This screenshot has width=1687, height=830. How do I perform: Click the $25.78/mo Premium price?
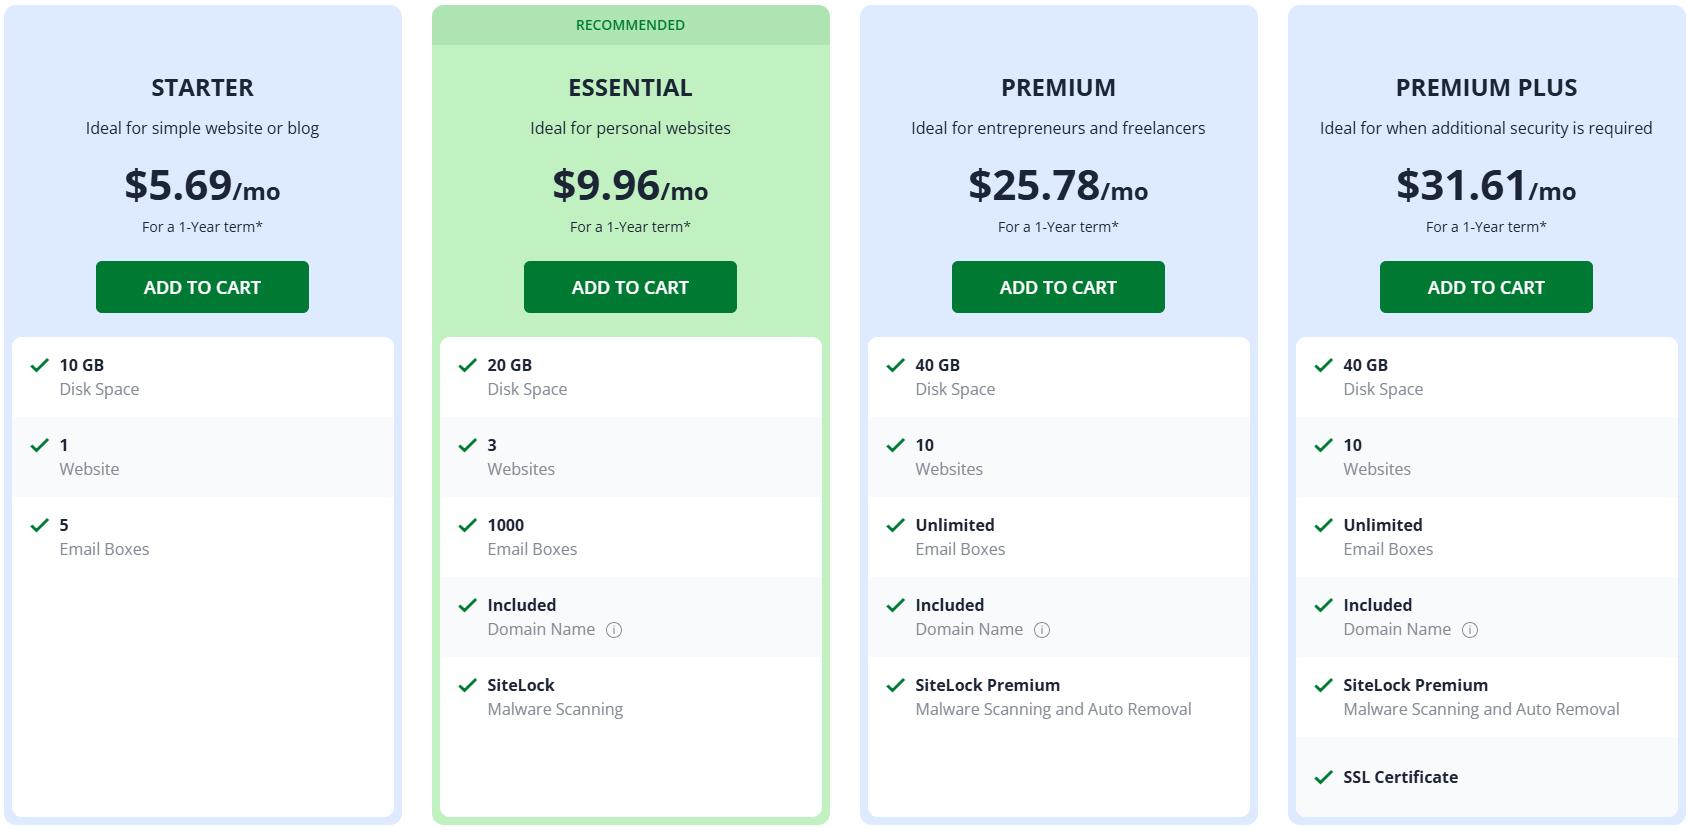[1058, 186]
